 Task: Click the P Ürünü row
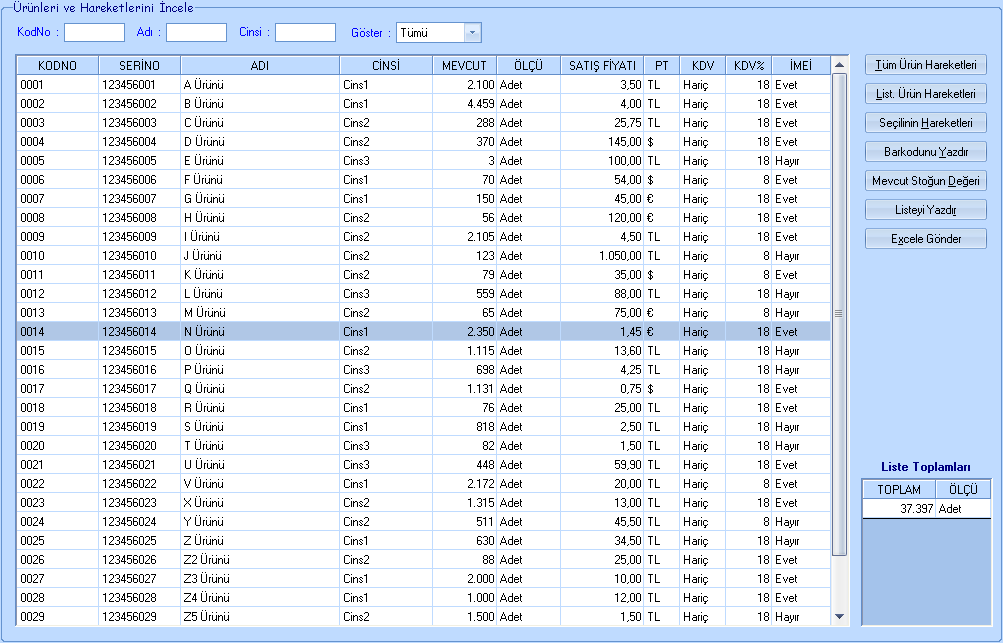(x=423, y=370)
